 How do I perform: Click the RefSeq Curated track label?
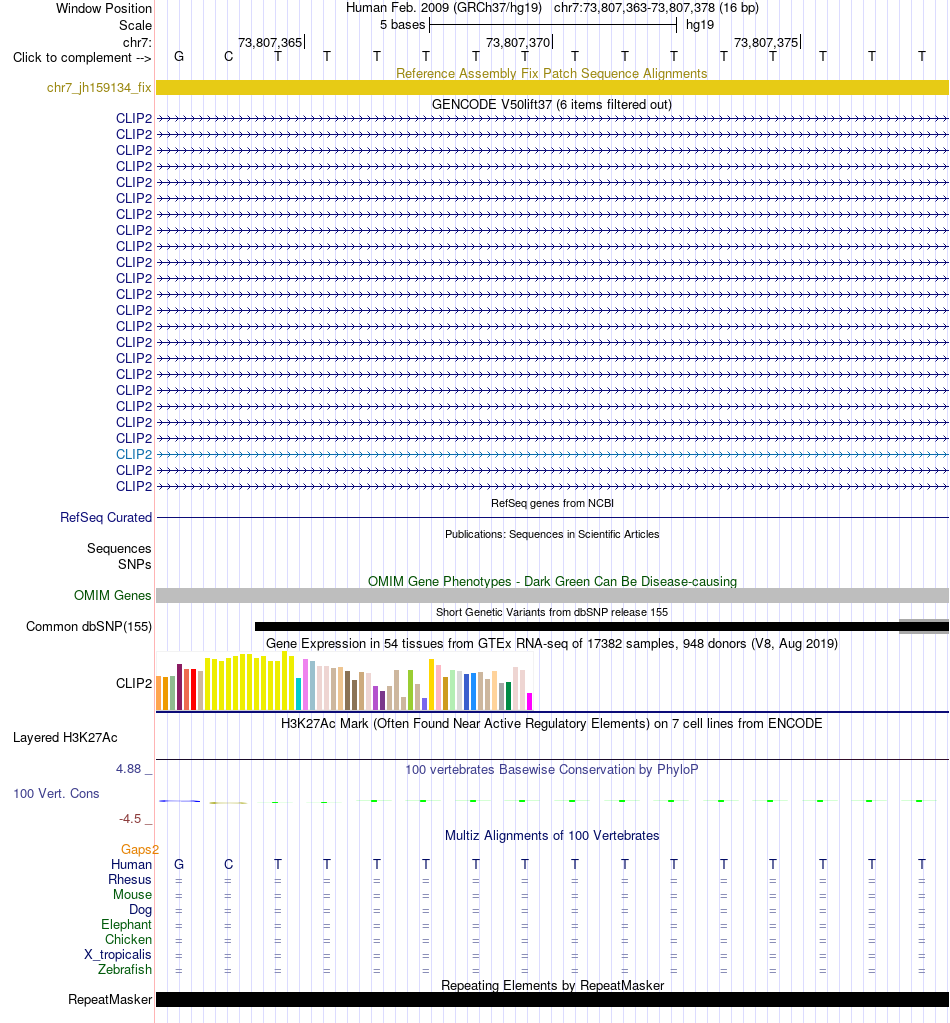click(x=106, y=517)
